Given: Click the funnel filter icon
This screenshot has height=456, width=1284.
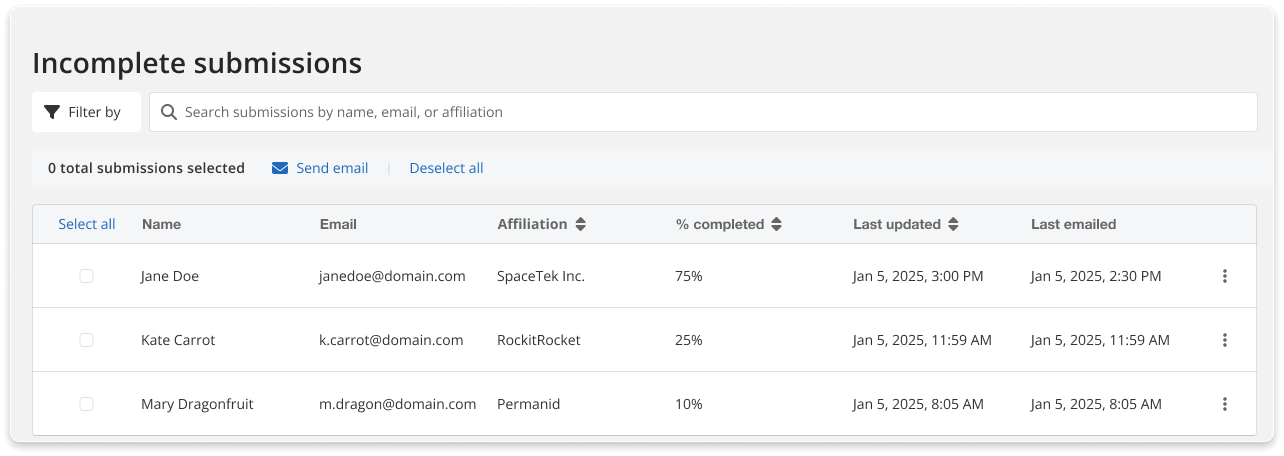Looking at the screenshot, I should tap(52, 112).
